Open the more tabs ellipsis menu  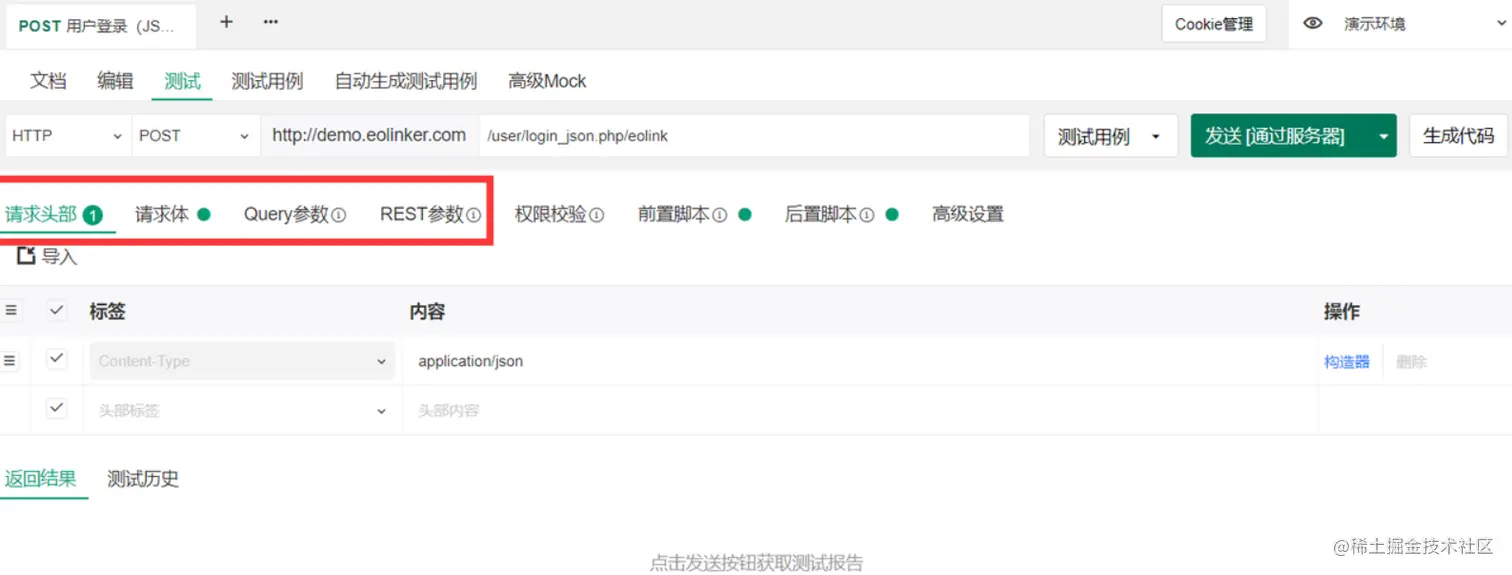point(271,21)
